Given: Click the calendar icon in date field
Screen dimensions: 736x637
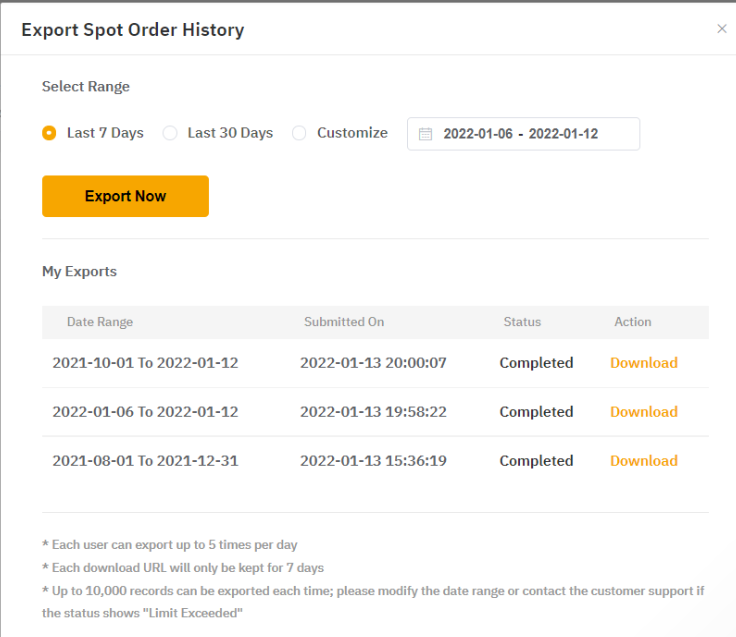Looking at the screenshot, I should click(425, 134).
